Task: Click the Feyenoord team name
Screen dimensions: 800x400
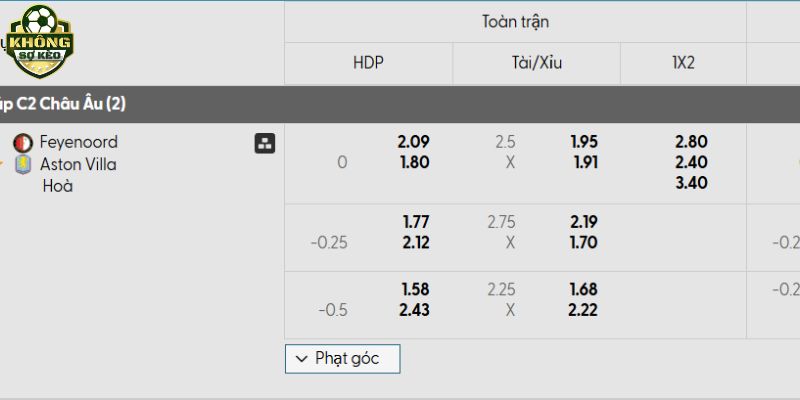Action: [x=79, y=142]
